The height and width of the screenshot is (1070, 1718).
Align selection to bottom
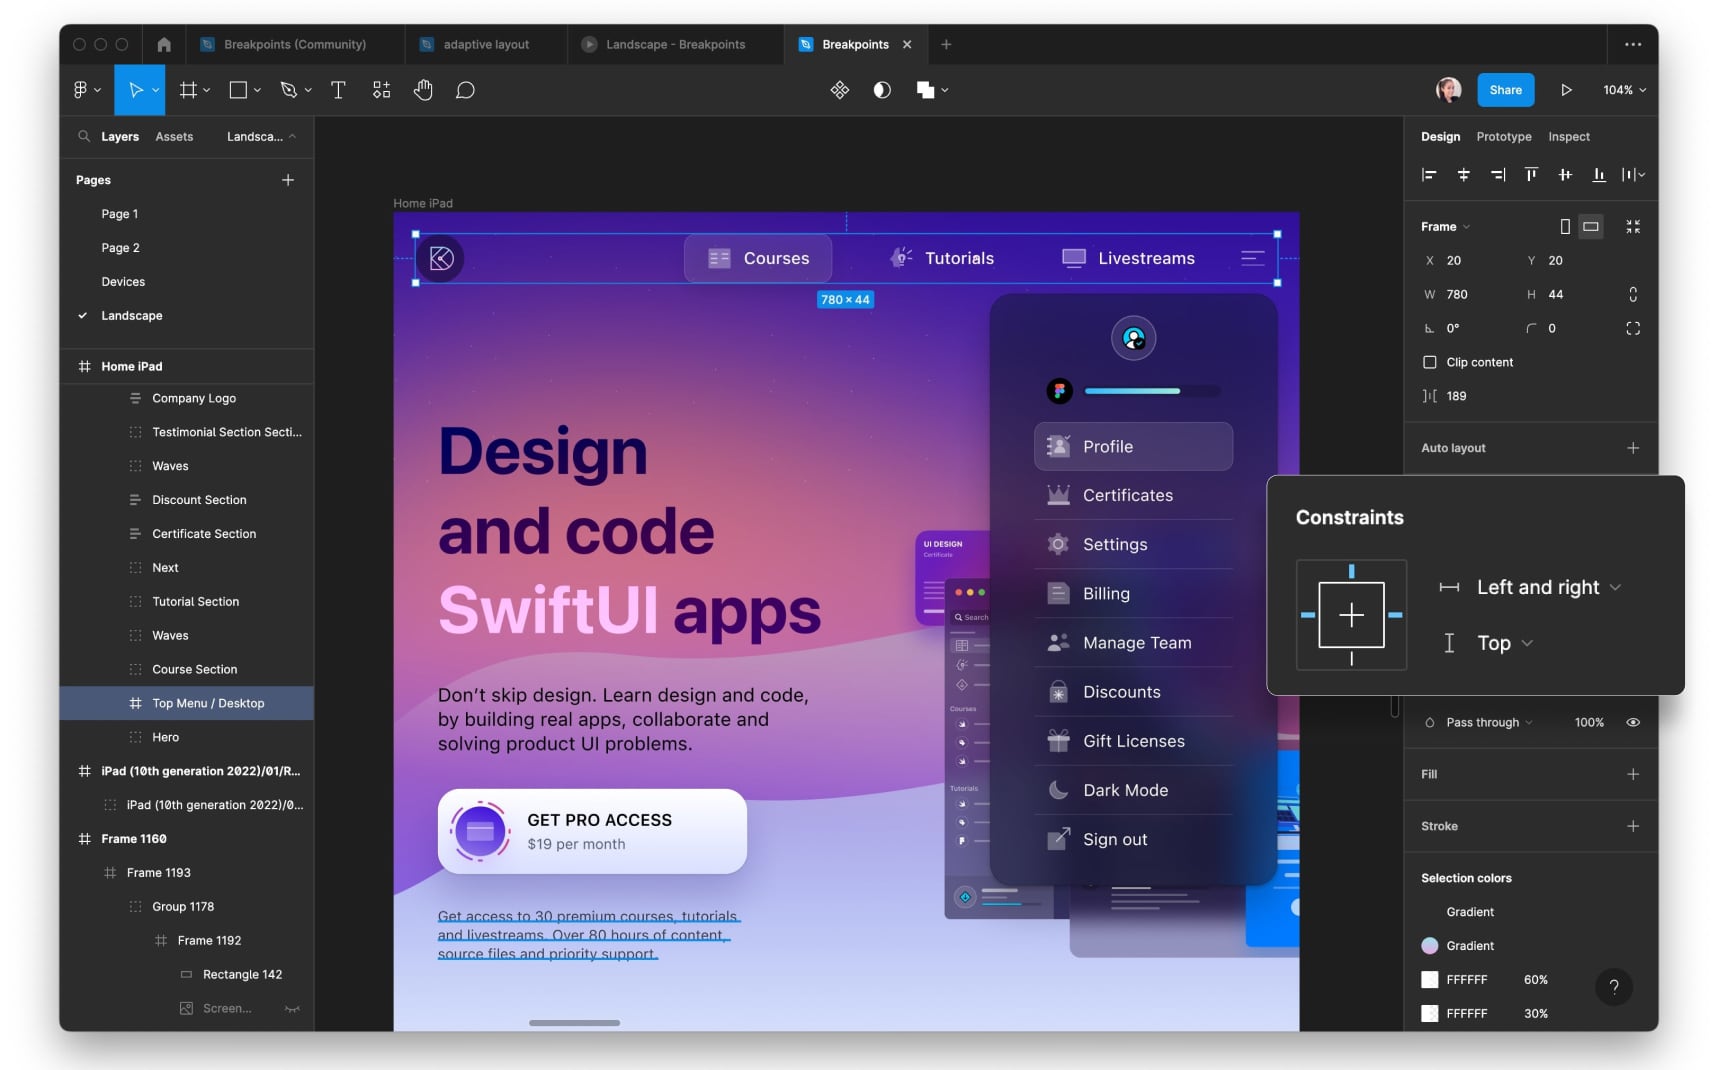(x=1599, y=175)
